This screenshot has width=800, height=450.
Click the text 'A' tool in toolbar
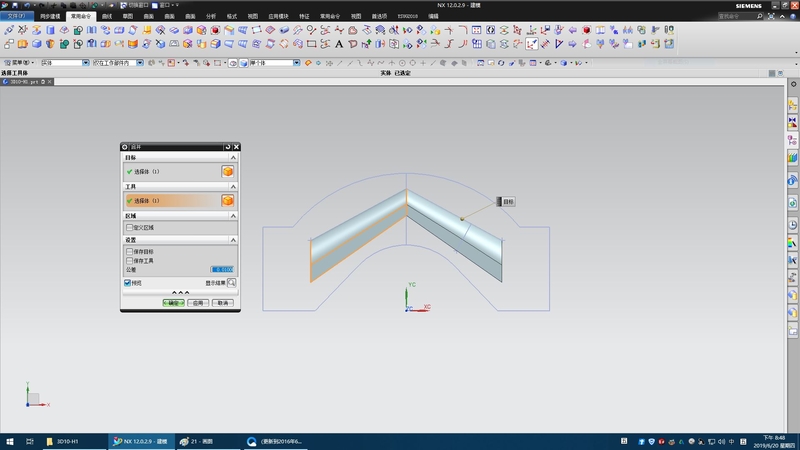coord(339,44)
